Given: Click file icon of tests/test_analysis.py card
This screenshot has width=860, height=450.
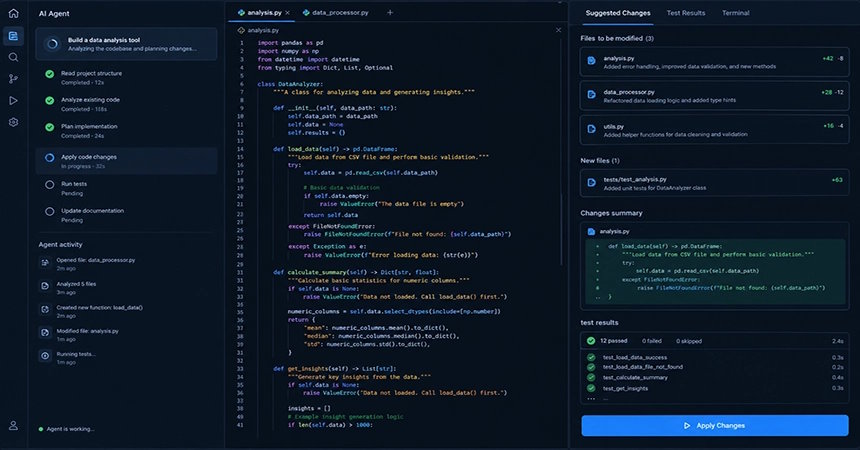Looking at the screenshot, I should [591, 182].
